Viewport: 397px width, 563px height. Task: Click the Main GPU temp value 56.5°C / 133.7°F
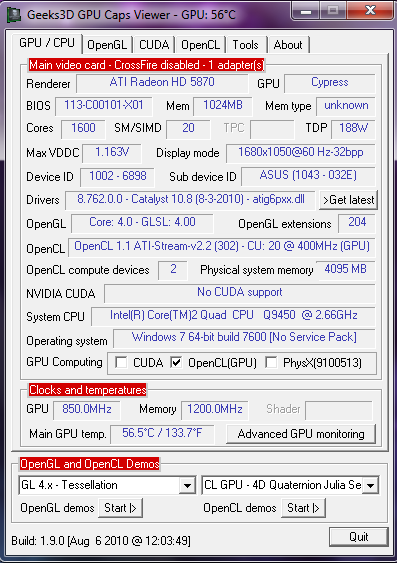point(162,434)
